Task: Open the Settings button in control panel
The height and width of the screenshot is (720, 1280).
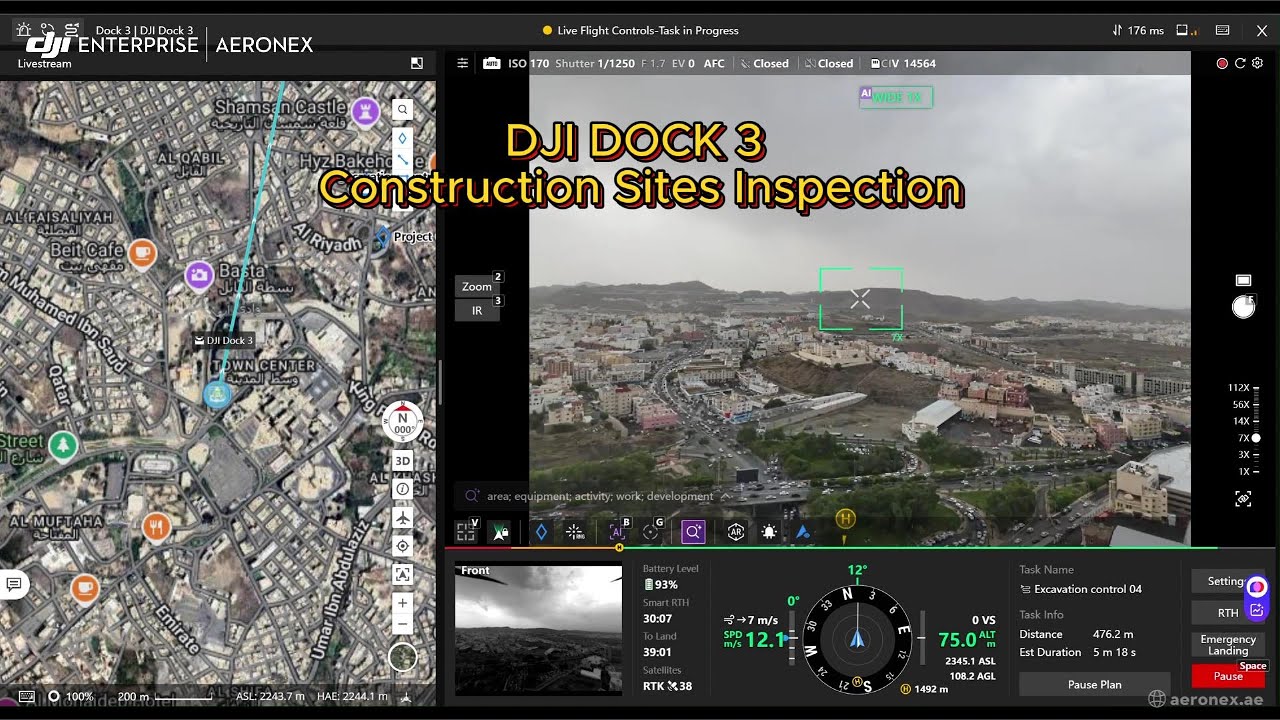Action: (x=1228, y=581)
